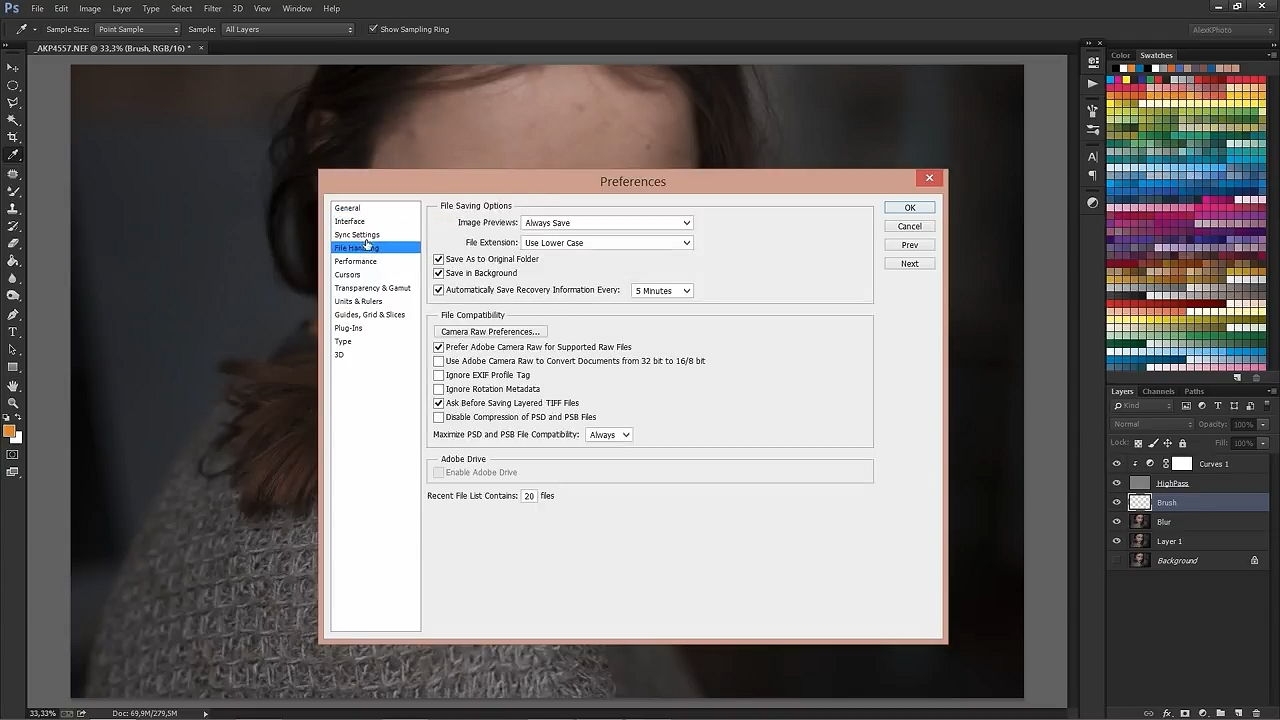Image resolution: width=1280 pixels, height=720 pixels.
Task: Edit the Recent File List count field
Action: [x=529, y=496]
